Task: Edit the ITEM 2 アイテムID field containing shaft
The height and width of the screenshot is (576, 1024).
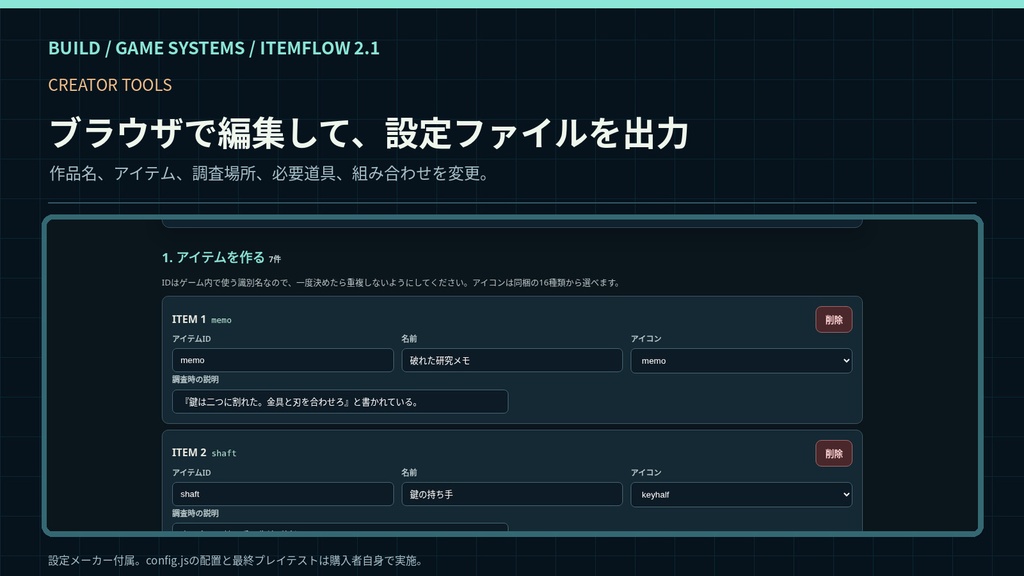Action: tap(283, 494)
